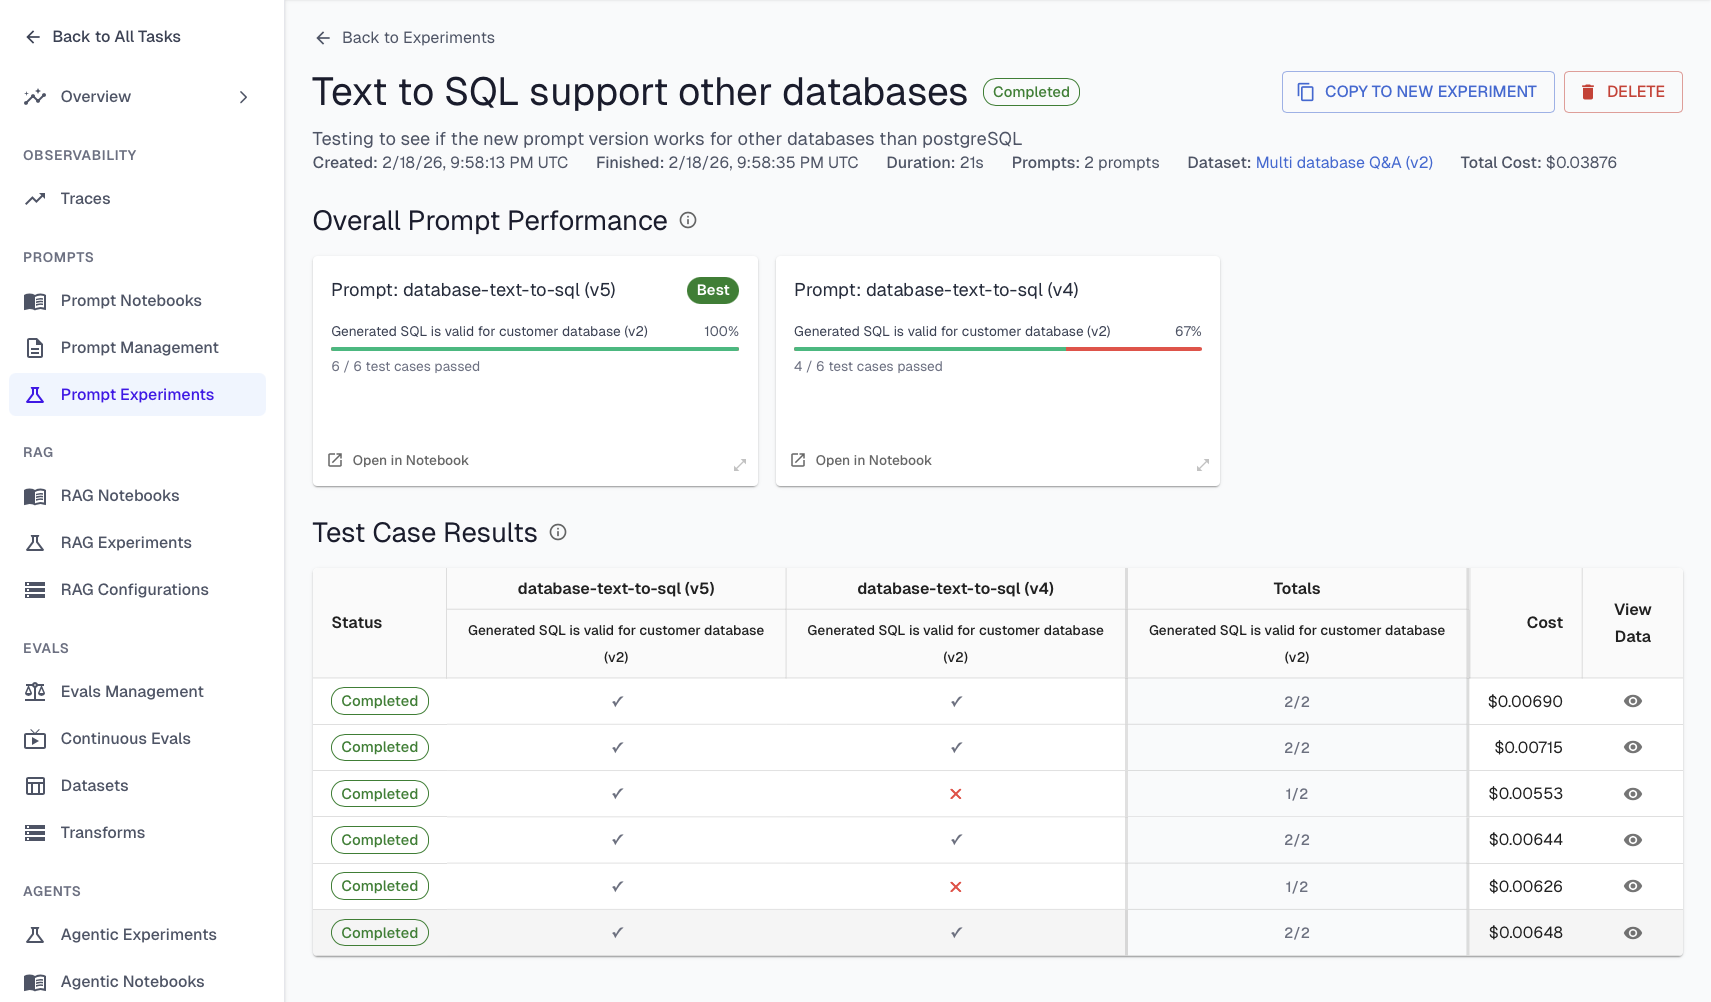This screenshot has width=1711, height=1002.
Task: Expand the Overview menu chevron
Action: click(243, 97)
